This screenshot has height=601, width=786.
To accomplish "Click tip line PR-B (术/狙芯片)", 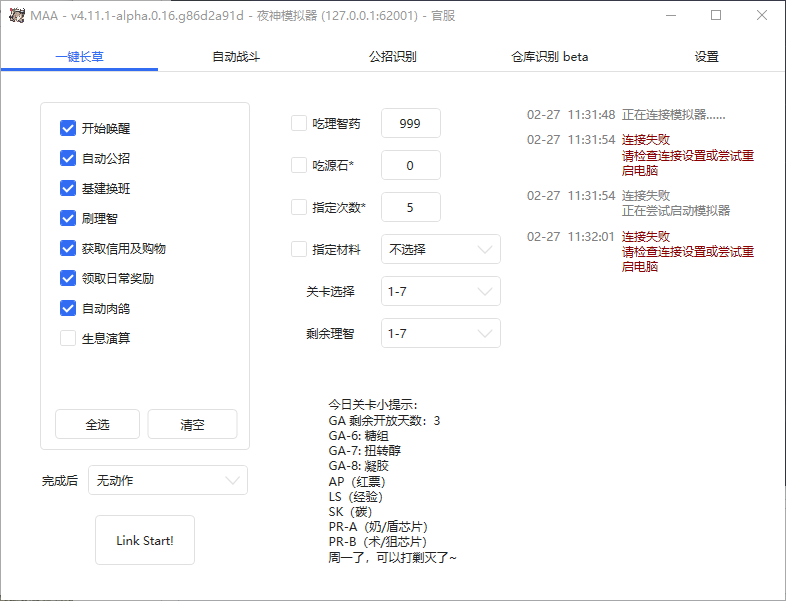I will click(377, 542).
